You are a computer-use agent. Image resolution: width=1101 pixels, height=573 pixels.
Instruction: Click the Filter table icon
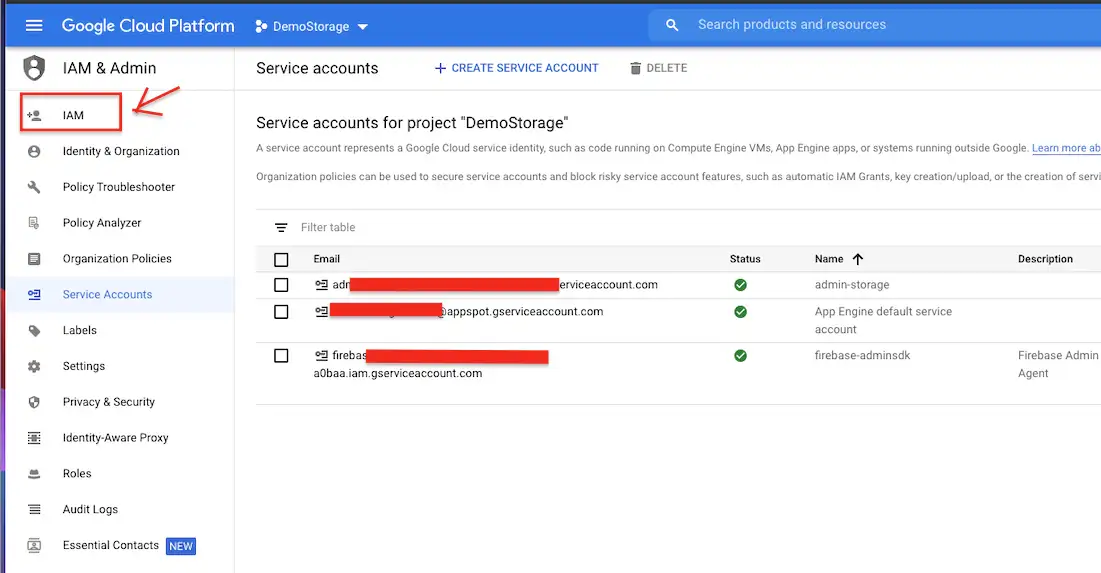point(281,227)
